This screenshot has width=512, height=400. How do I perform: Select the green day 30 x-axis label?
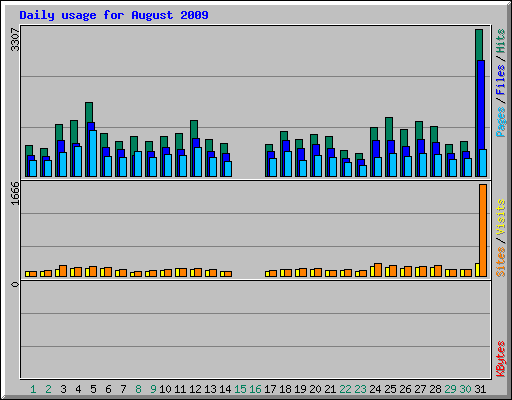[465, 389]
